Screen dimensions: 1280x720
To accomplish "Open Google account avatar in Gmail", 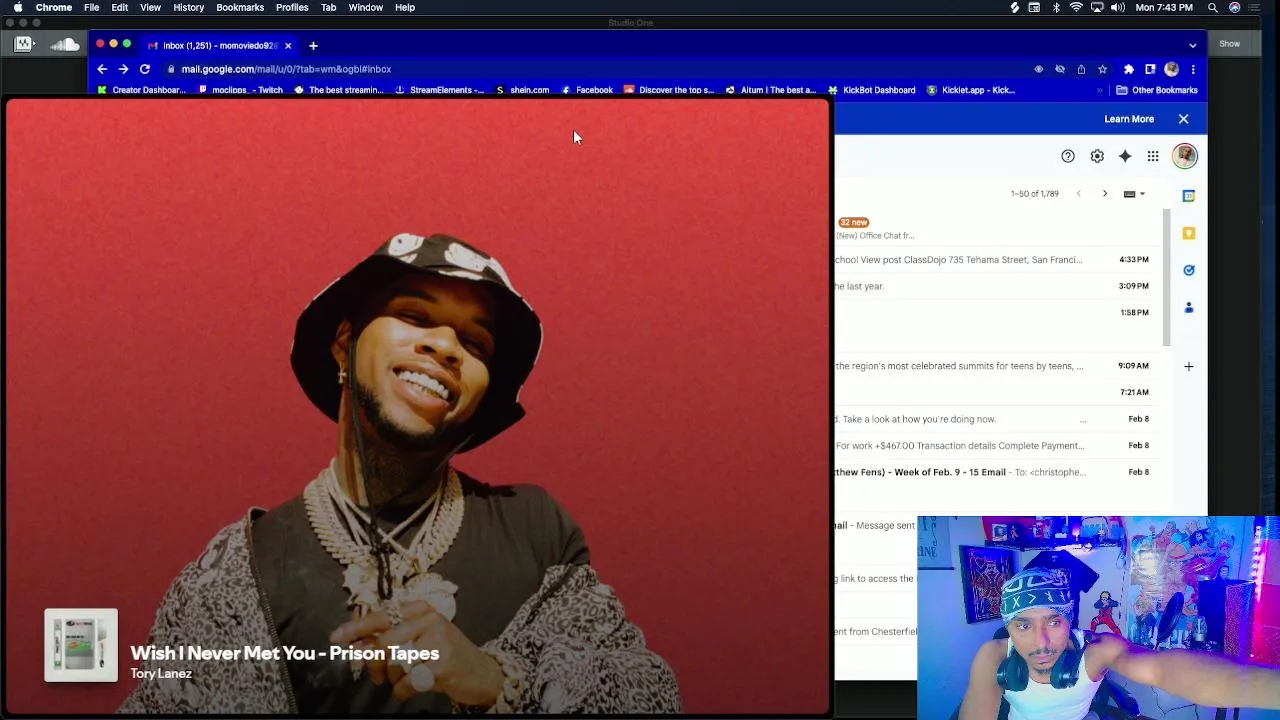I will 1185,156.
